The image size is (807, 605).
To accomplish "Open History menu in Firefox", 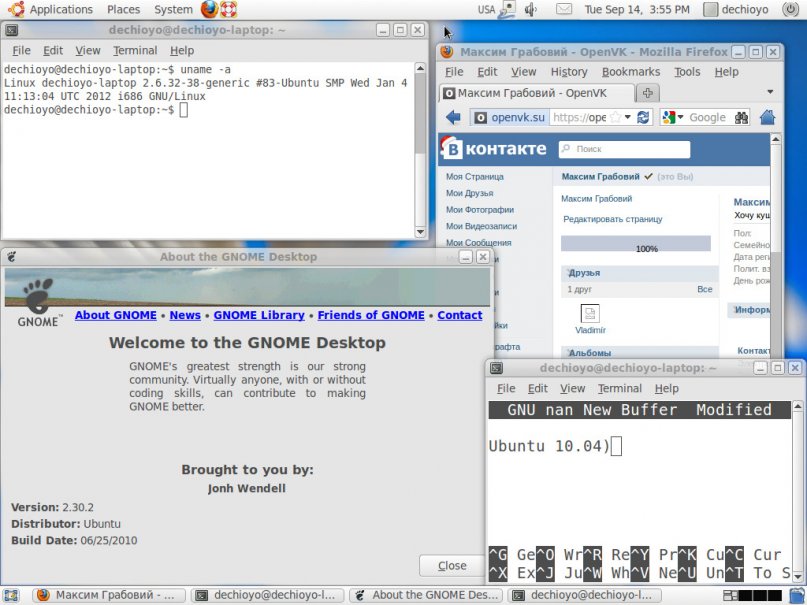I will click(569, 72).
